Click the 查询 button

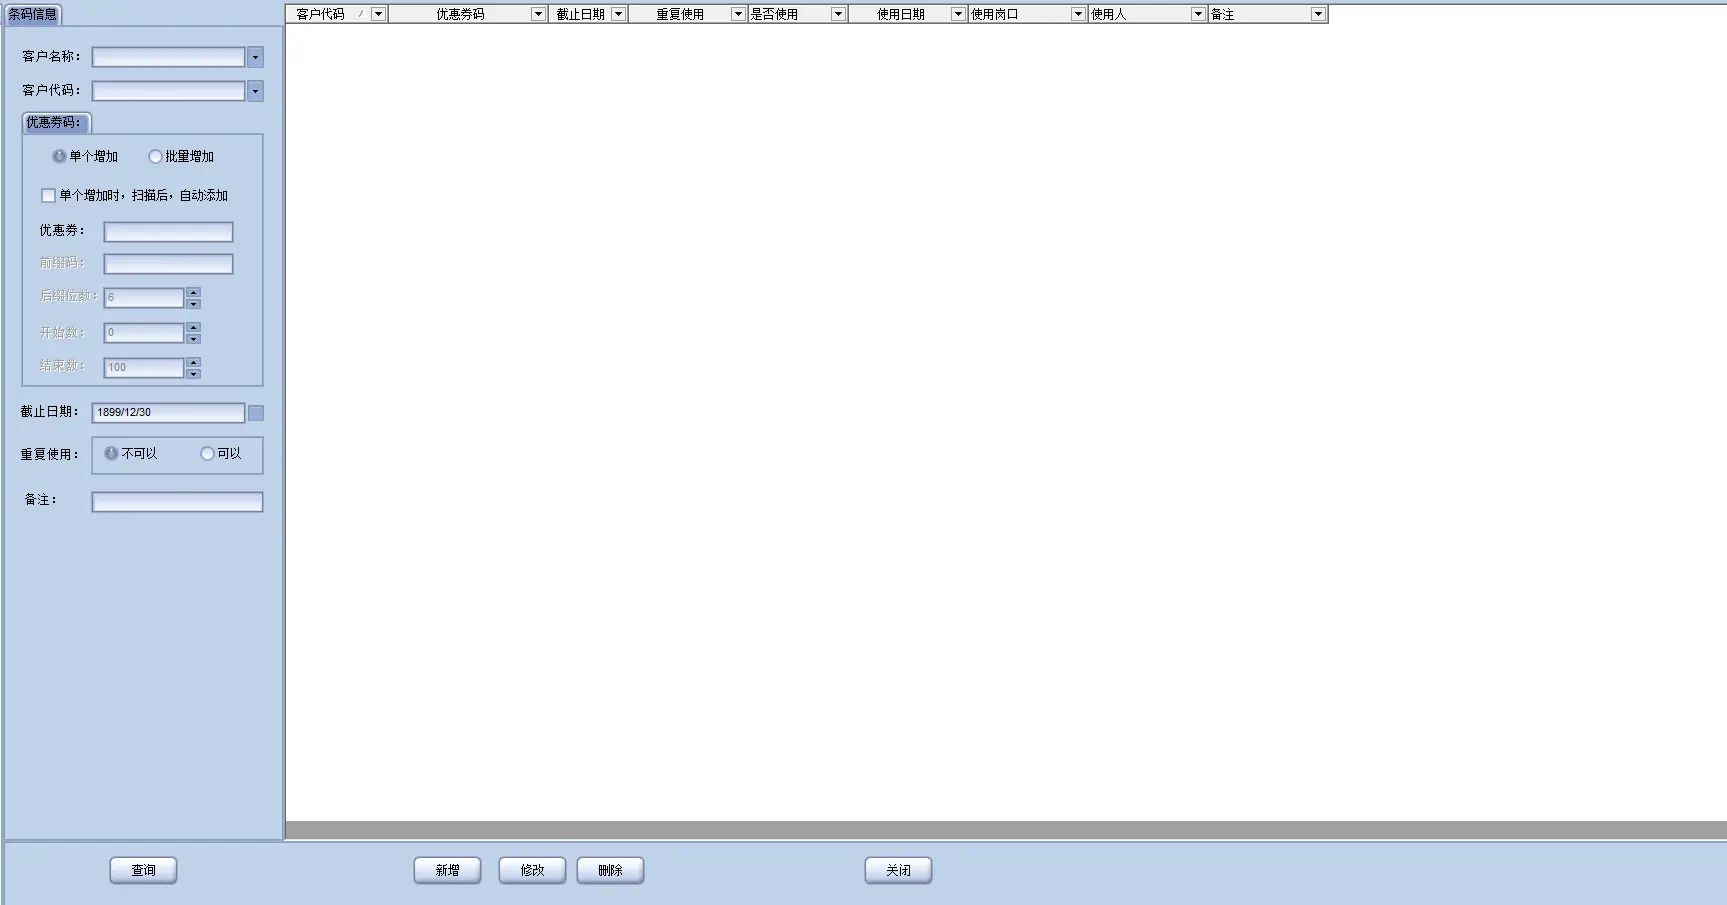pyautogui.click(x=143, y=871)
